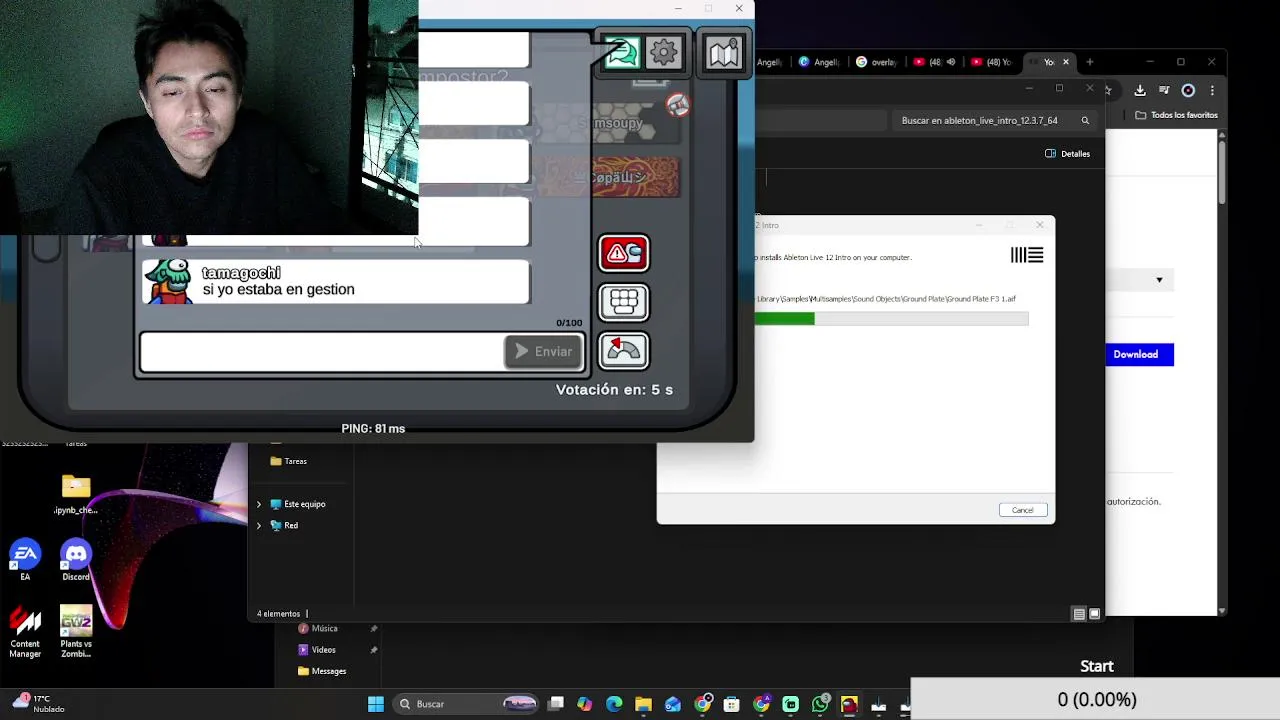
Task: Open Plants vs Zombies desktop shortcut
Action: pos(76,632)
